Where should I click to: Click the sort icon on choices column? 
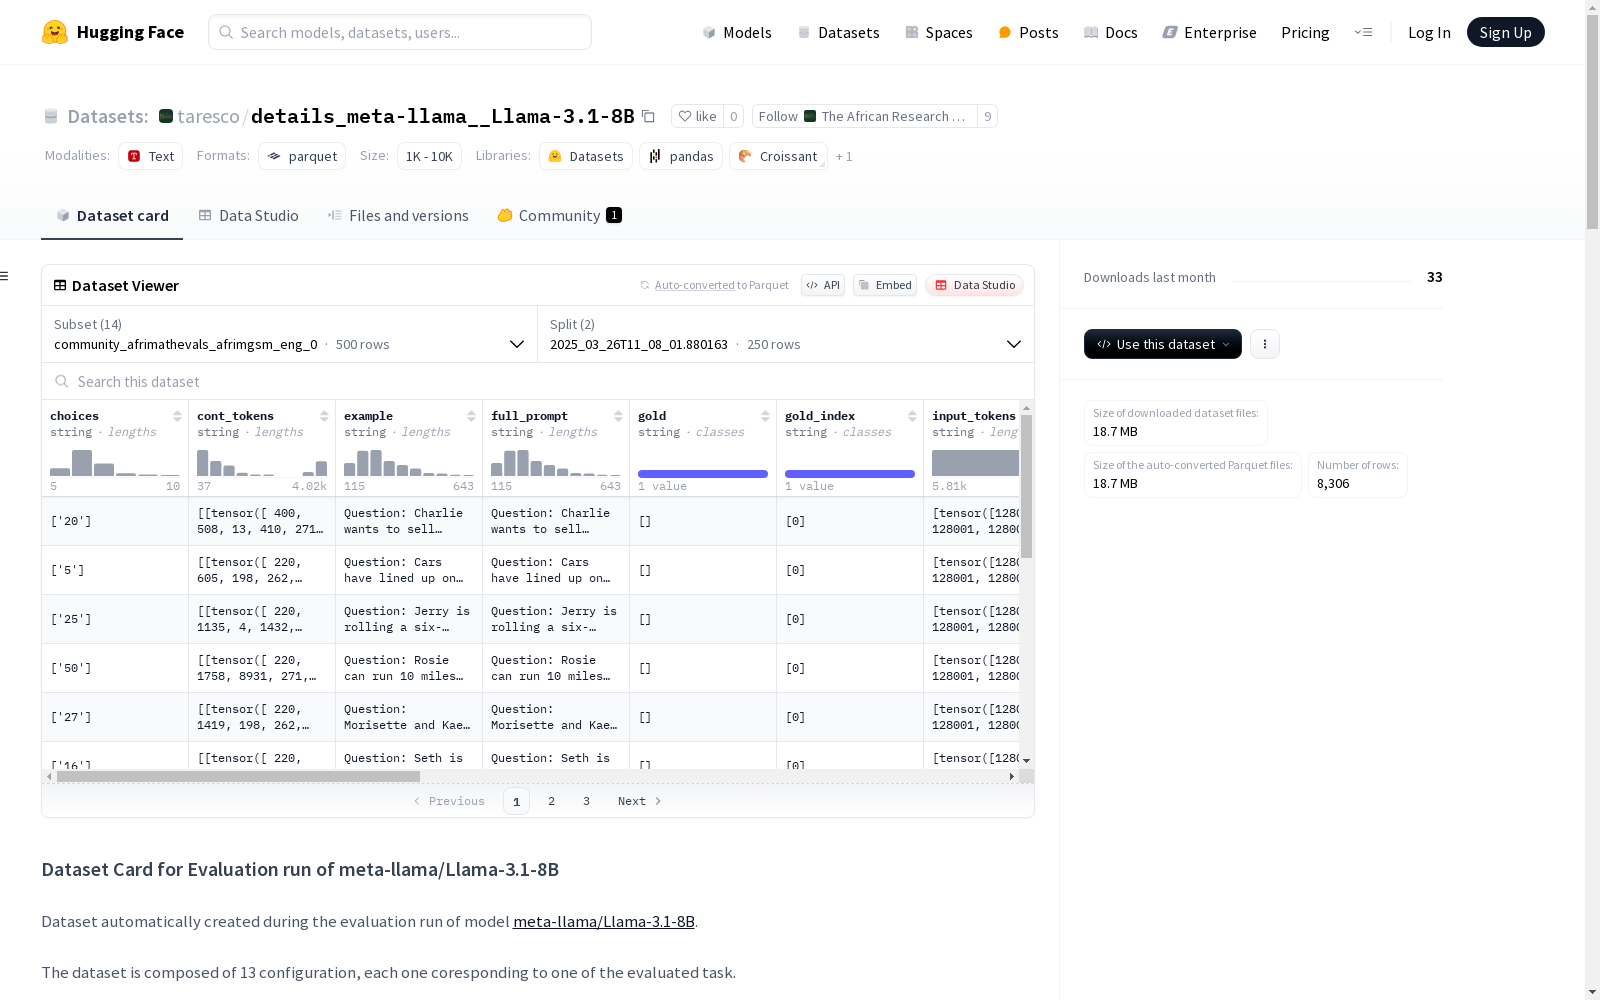(x=177, y=416)
